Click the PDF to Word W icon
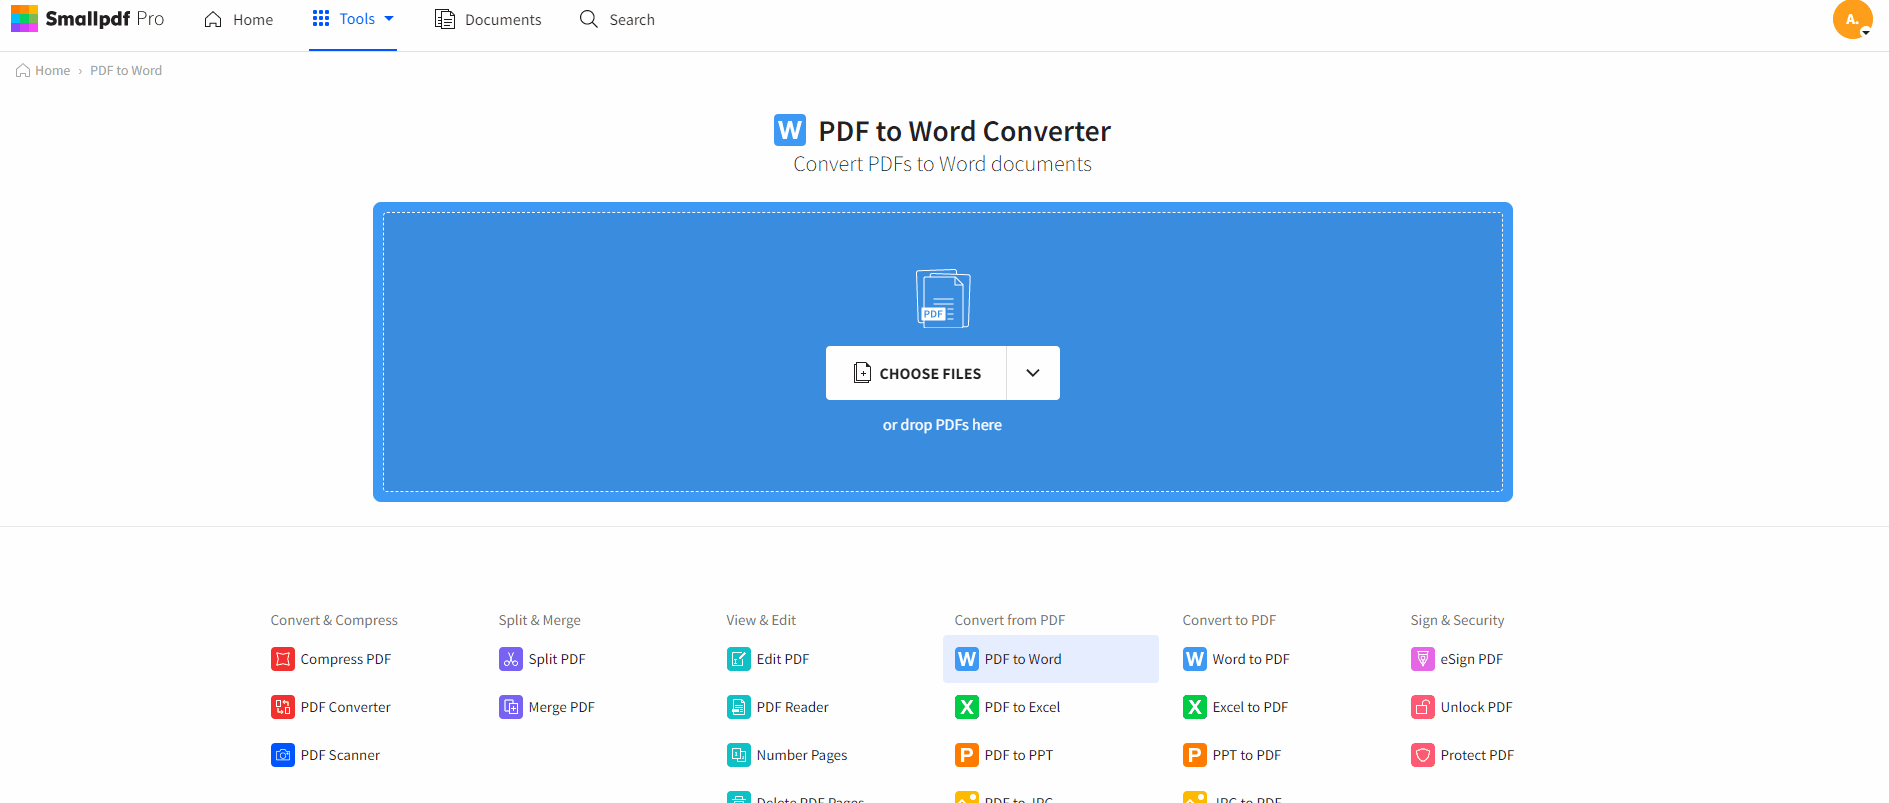The image size is (1889, 803). (967, 659)
